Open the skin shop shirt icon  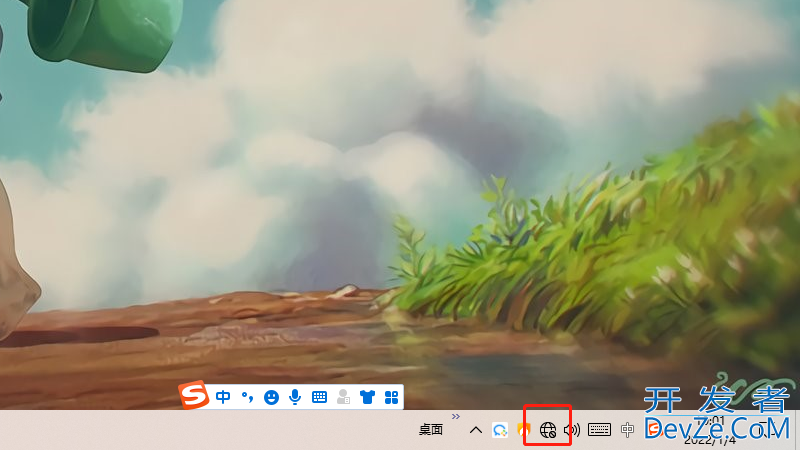pyautogui.click(x=367, y=397)
